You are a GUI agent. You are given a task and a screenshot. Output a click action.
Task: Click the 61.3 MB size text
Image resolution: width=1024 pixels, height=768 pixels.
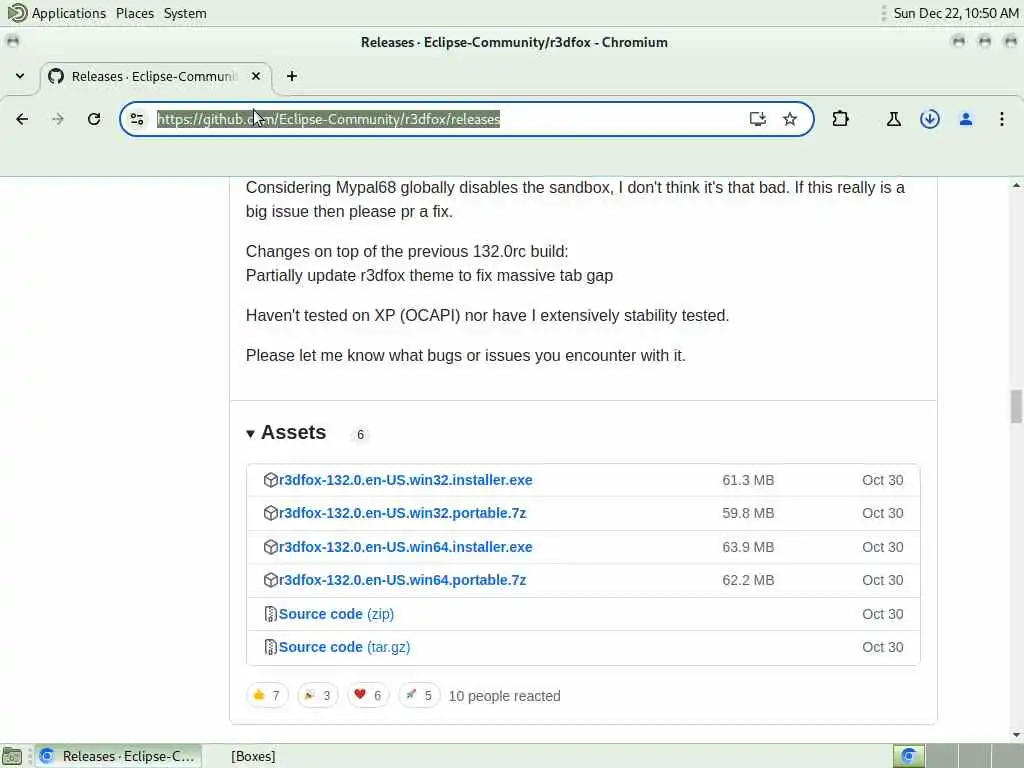pos(748,480)
